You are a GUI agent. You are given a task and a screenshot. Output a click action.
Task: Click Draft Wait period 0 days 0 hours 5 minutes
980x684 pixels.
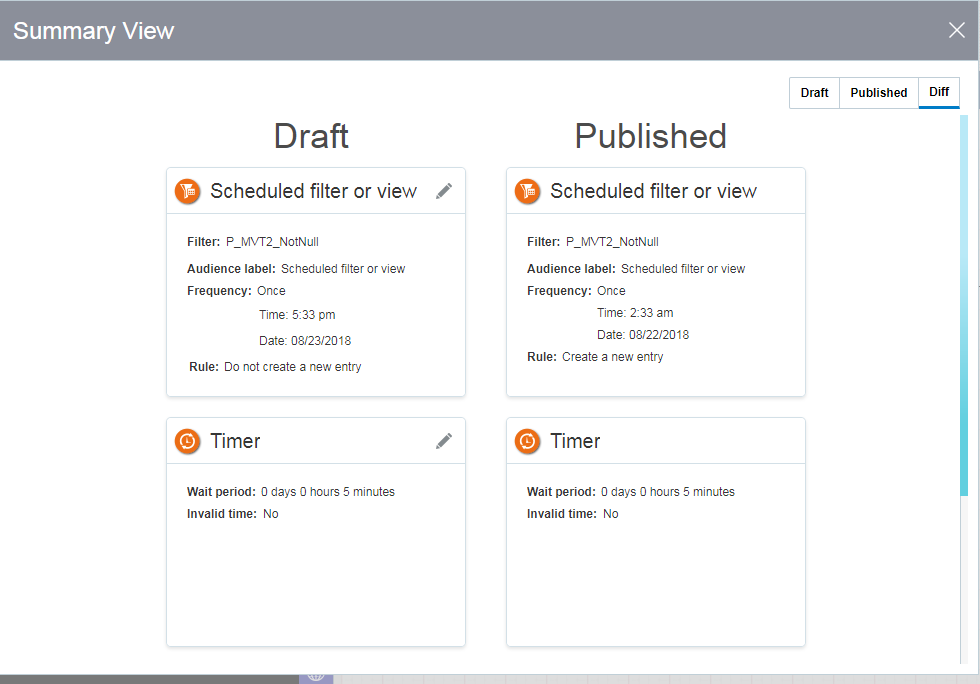328,492
